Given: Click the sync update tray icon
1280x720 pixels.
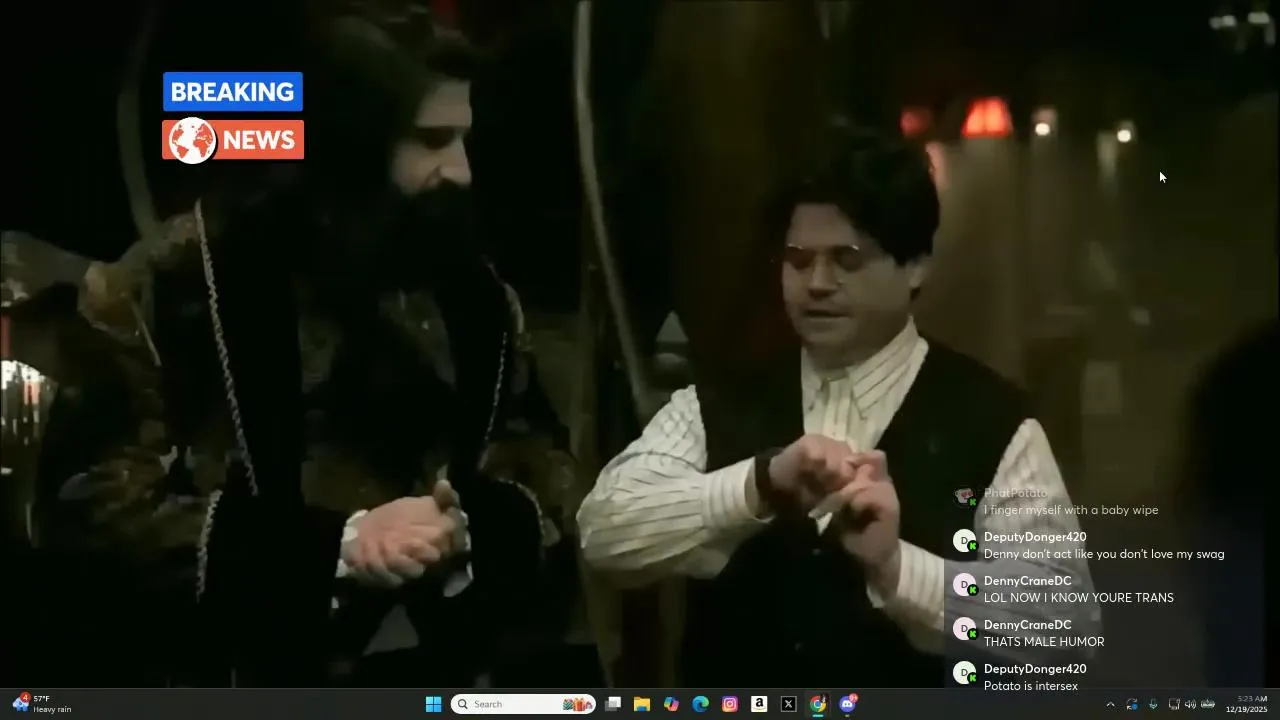Looking at the screenshot, I should 1132,704.
